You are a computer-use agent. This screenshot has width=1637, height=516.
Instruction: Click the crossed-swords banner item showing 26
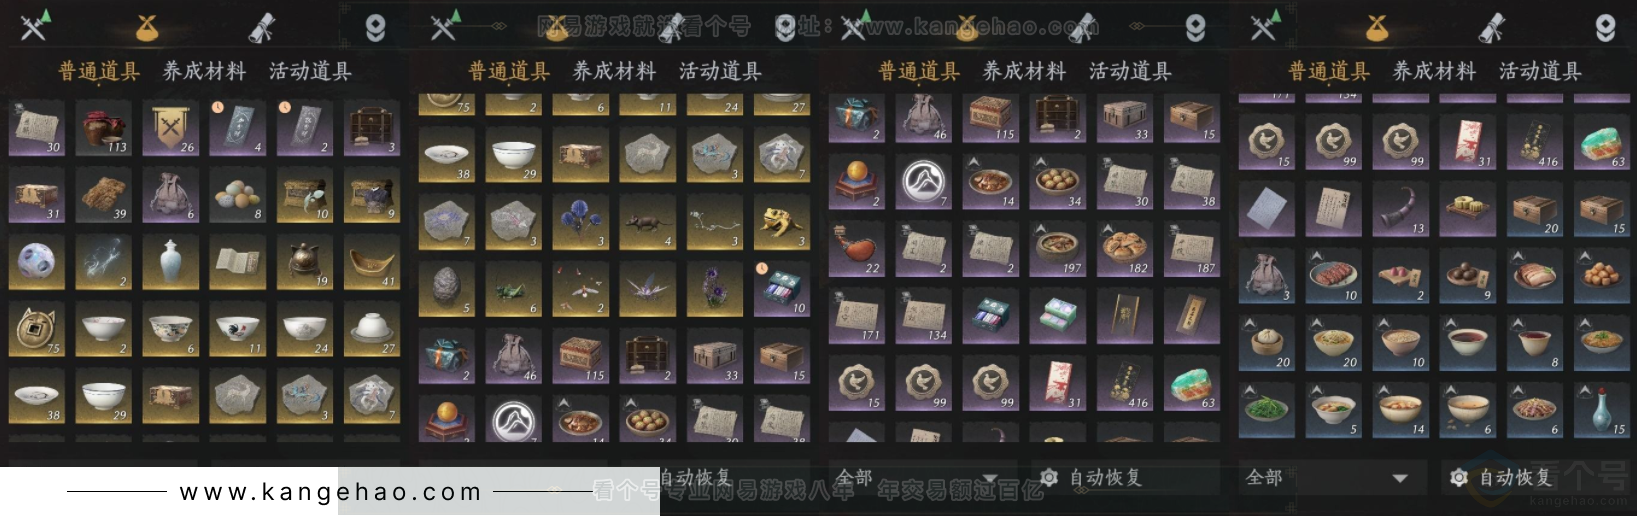pyautogui.click(x=171, y=129)
